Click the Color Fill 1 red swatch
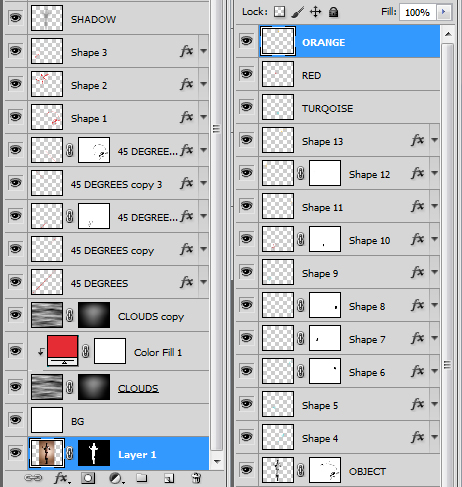 [x=62, y=347]
